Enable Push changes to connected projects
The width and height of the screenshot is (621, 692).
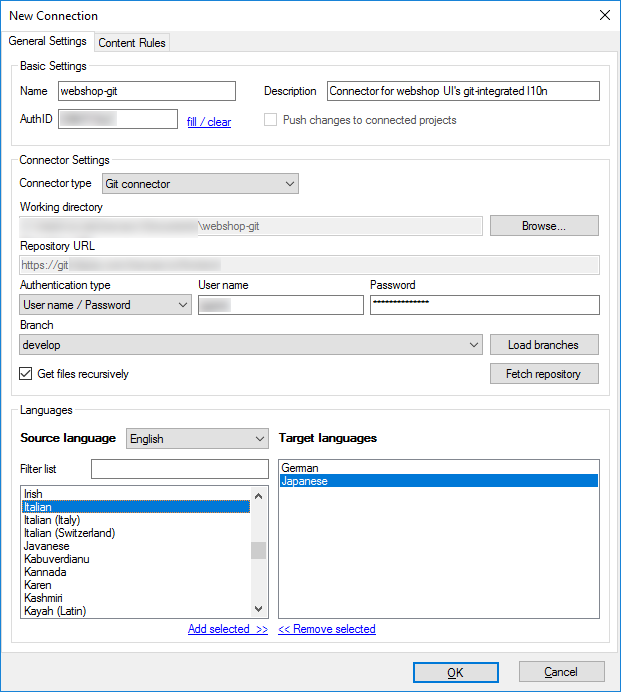coord(271,120)
